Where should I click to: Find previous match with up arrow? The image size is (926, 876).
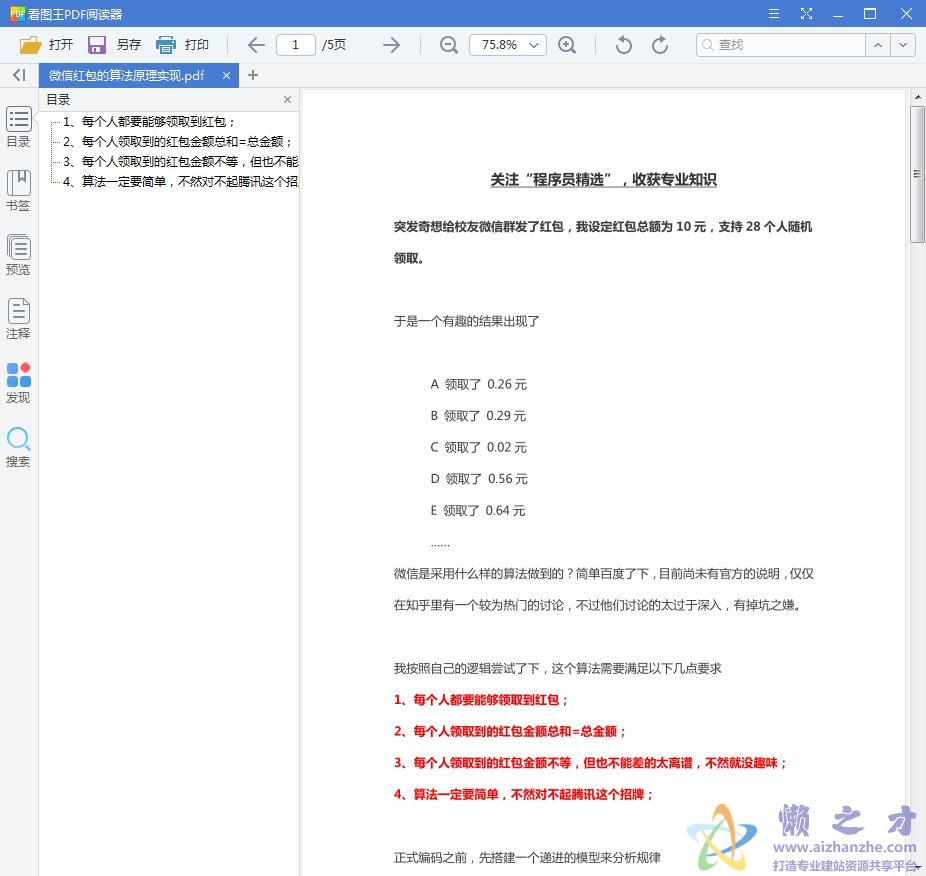(878, 45)
